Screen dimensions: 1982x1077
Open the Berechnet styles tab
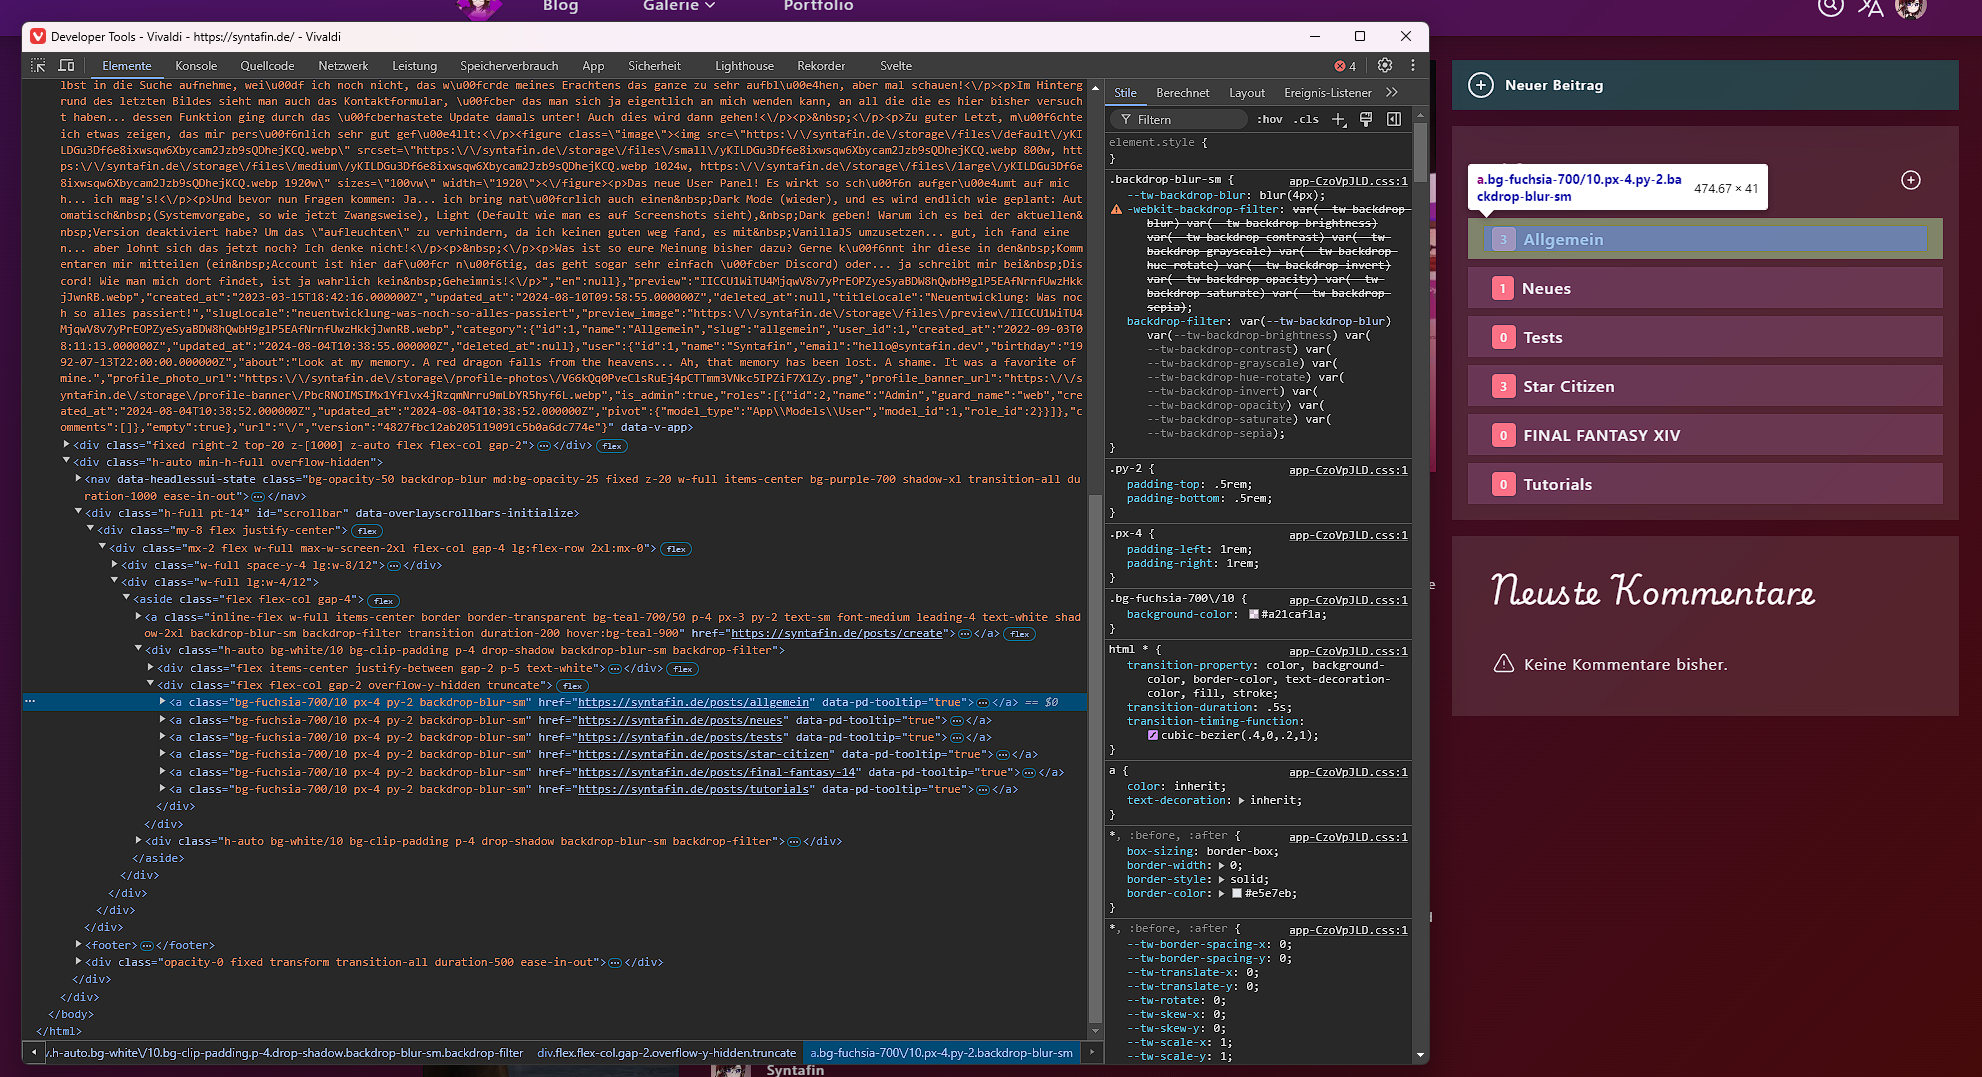point(1182,93)
